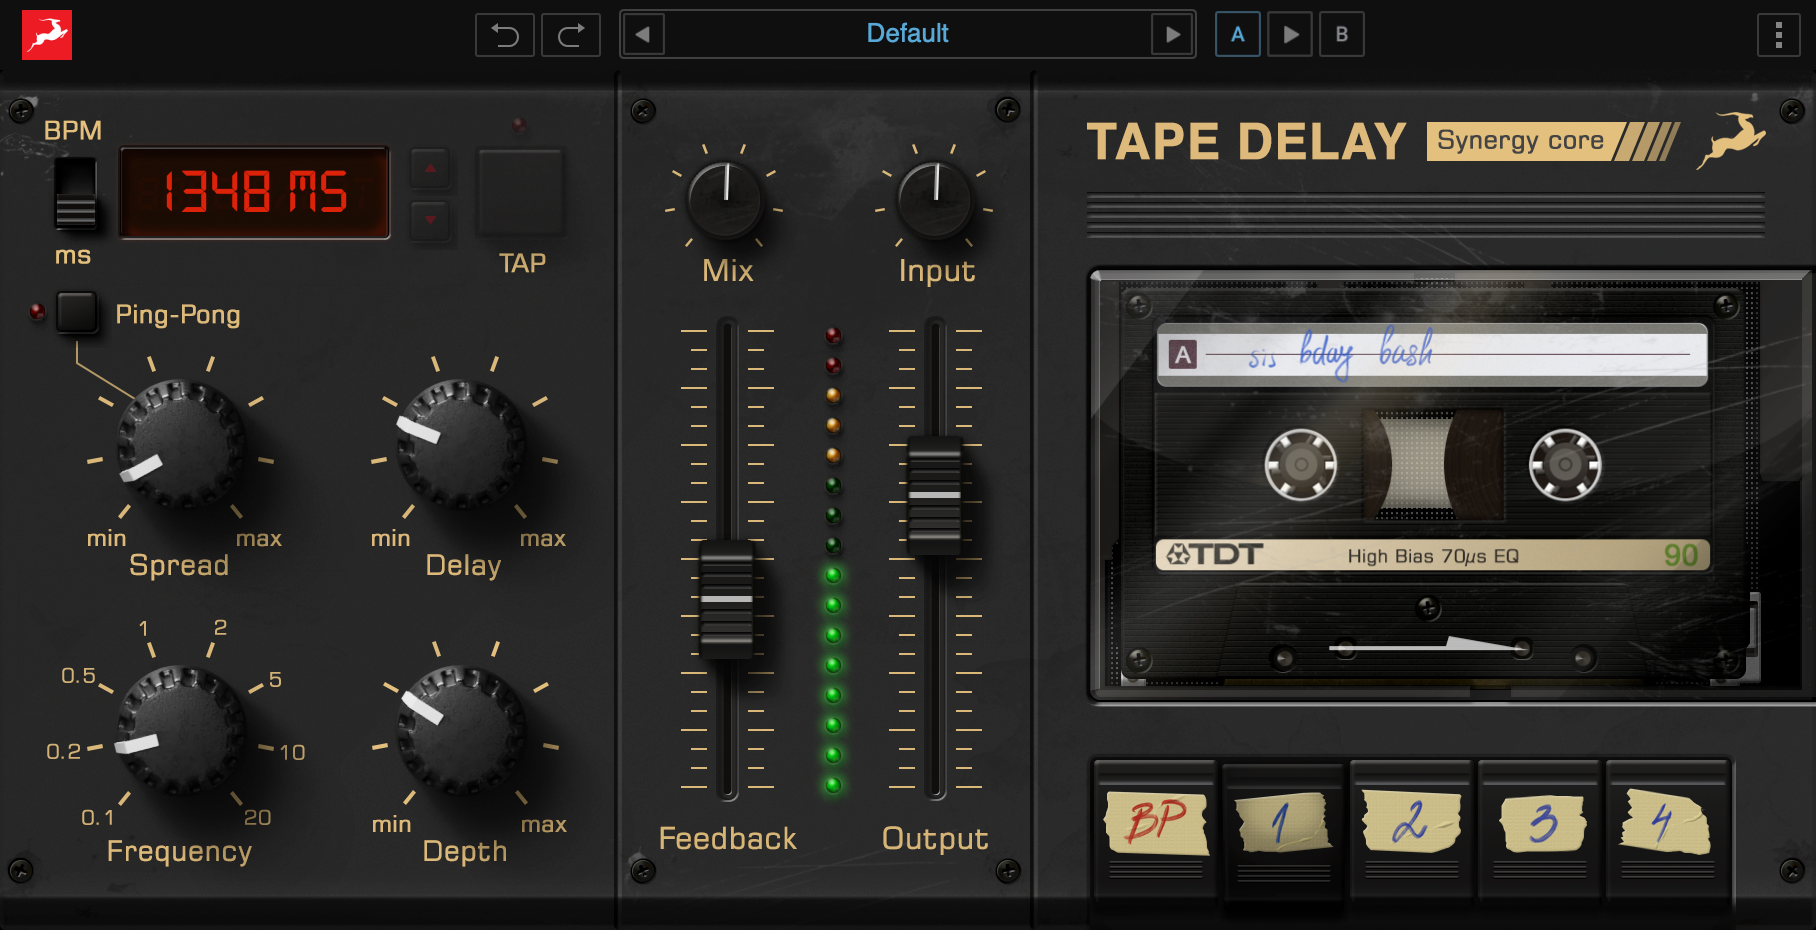
Task: Select tape button number 3
Action: 1541,823
